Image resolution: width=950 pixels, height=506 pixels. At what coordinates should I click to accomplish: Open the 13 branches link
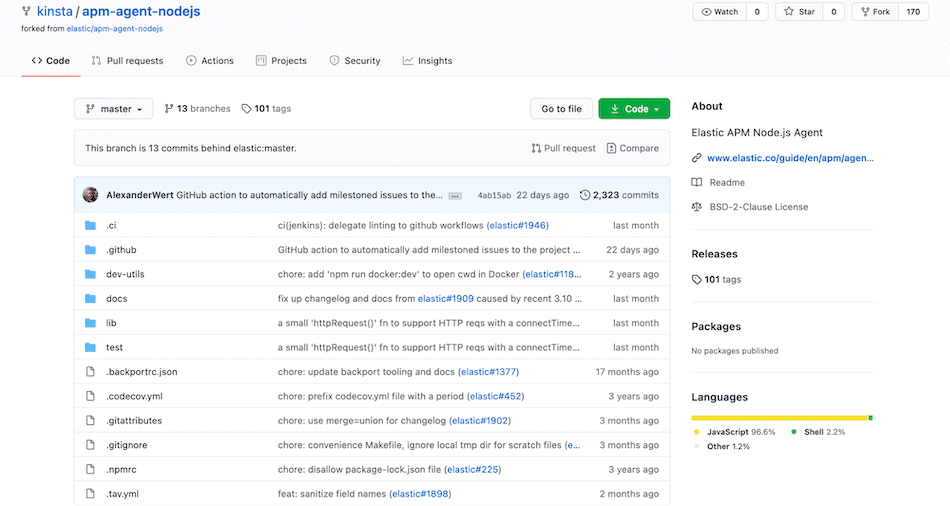pyautogui.click(x=197, y=109)
